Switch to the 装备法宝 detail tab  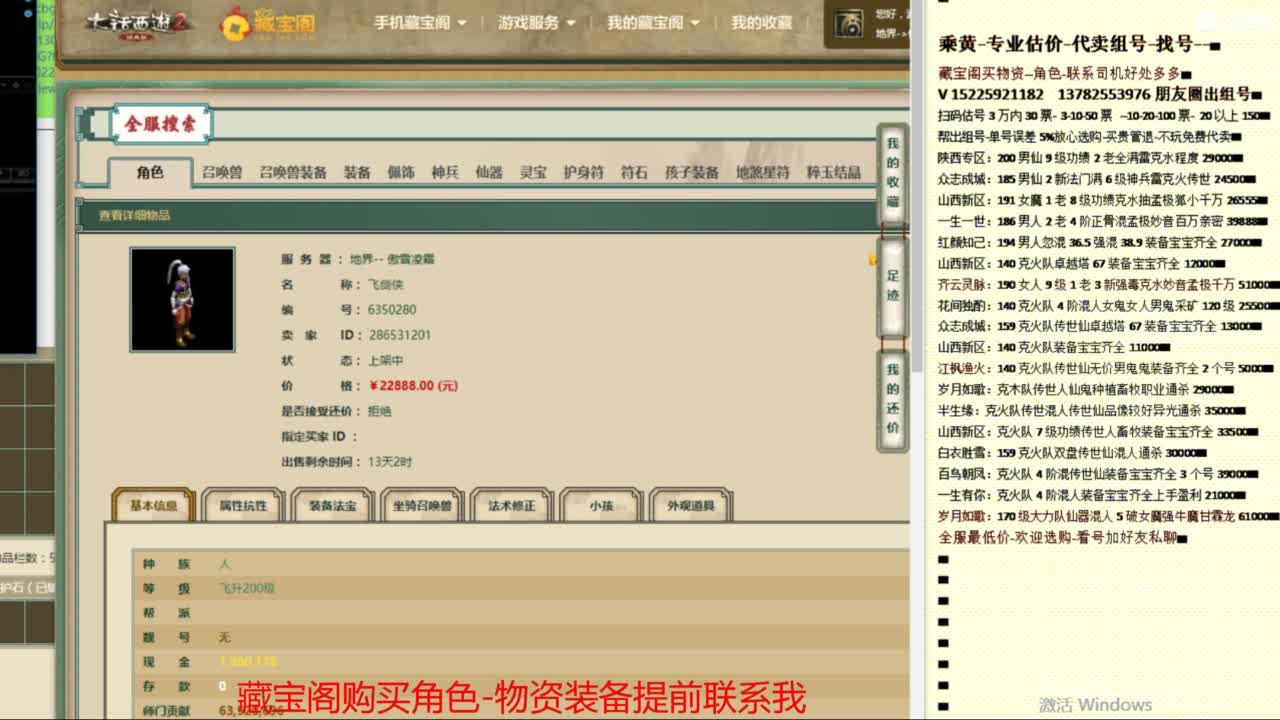click(332, 505)
